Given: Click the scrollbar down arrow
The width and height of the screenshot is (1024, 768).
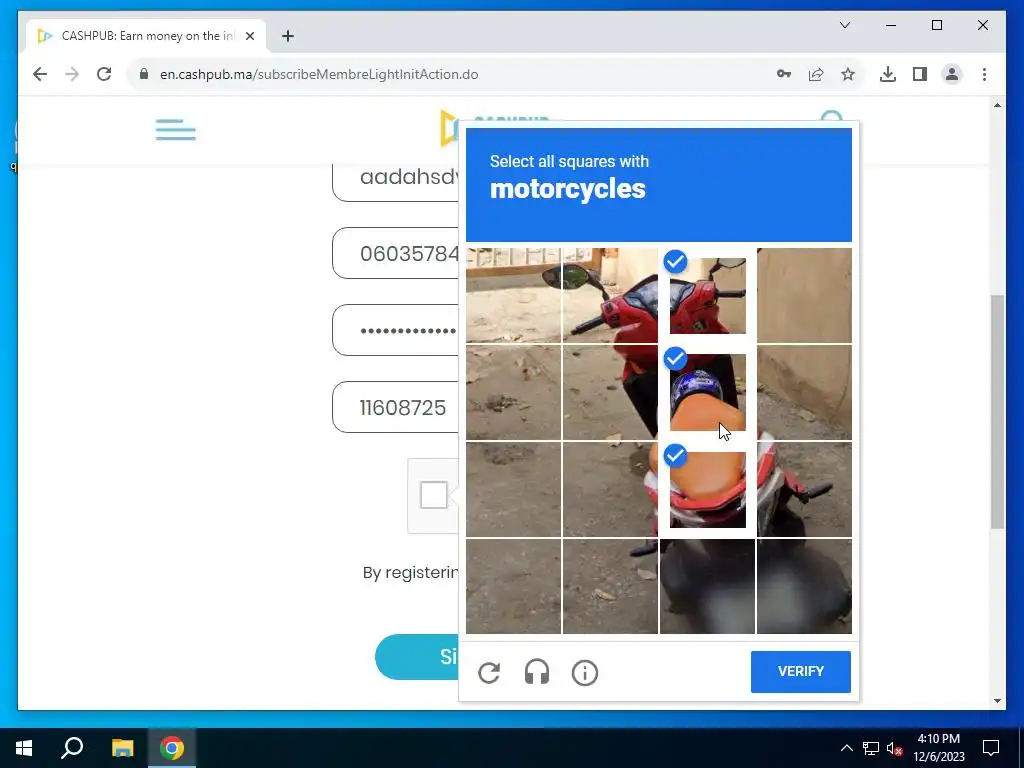Looking at the screenshot, I should point(997,701).
